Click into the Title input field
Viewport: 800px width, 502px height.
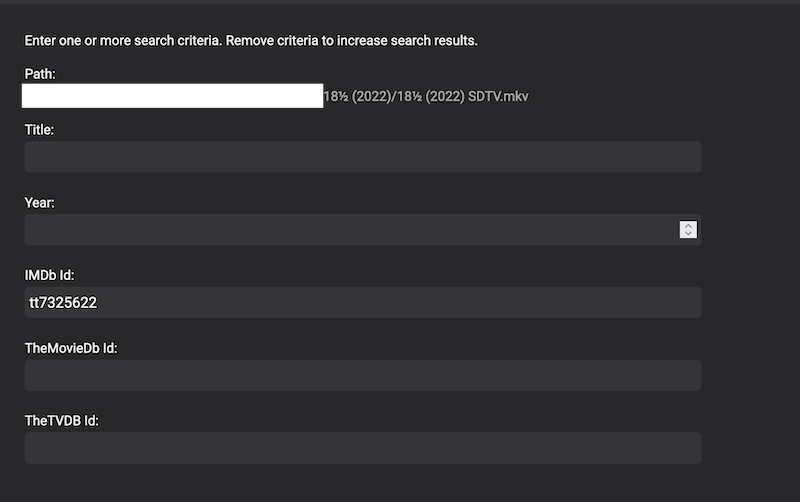point(362,157)
